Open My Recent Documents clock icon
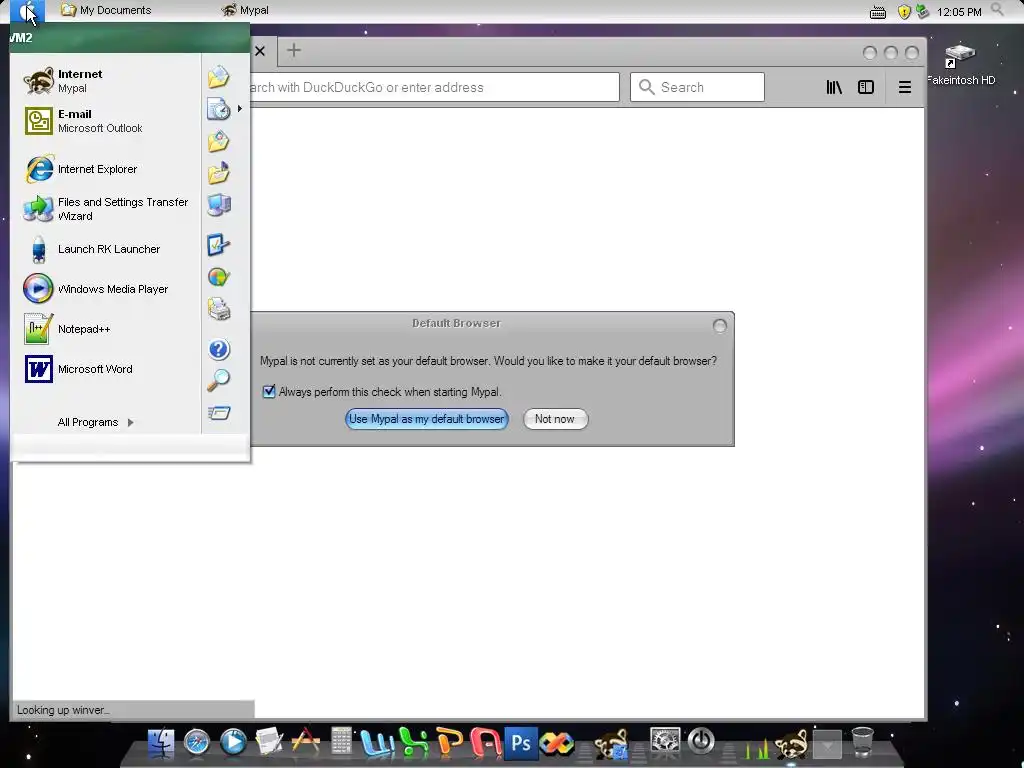The width and height of the screenshot is (1024, 768). (x=219, y=109)
